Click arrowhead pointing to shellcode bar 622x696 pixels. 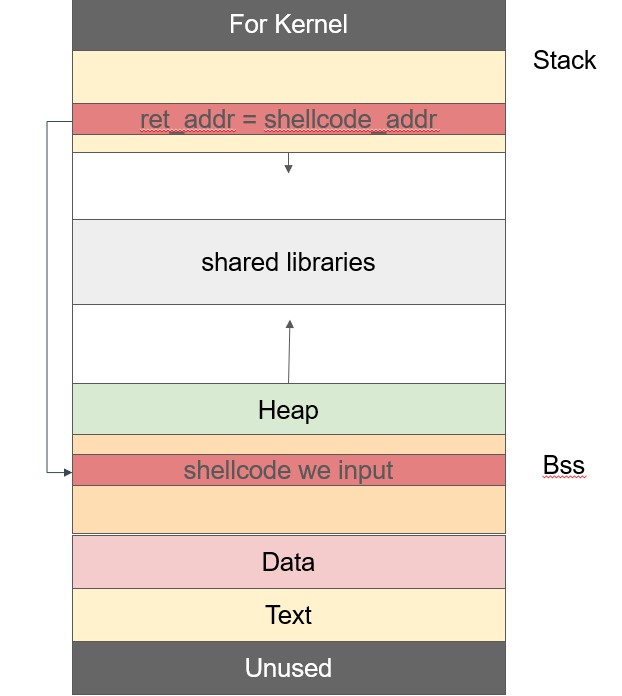click(x=68, y=472)
